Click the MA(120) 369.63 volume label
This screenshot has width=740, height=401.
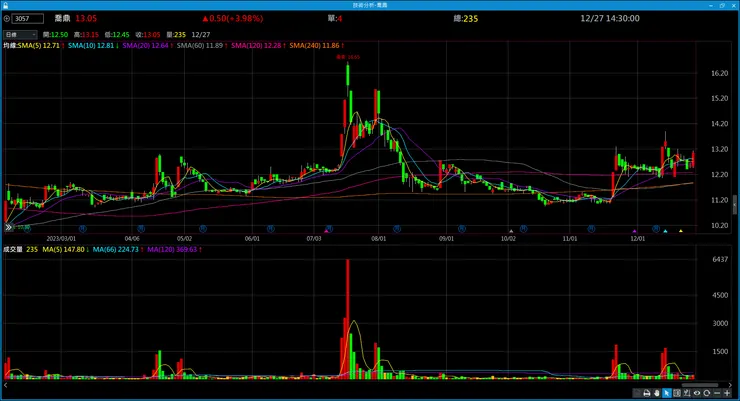coord(172,250)
